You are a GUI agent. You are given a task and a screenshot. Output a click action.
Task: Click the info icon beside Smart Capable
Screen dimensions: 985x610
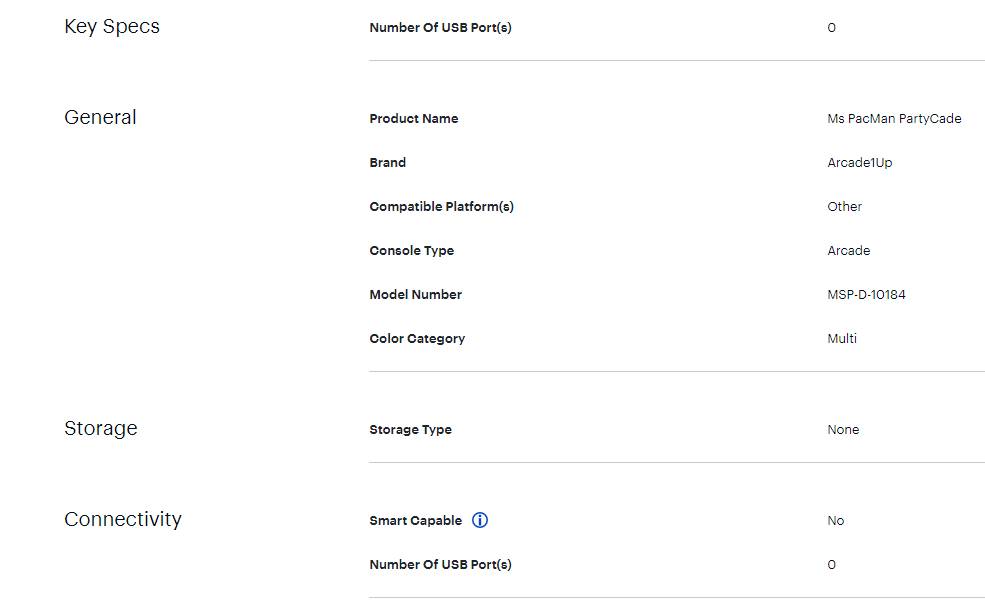480,520
